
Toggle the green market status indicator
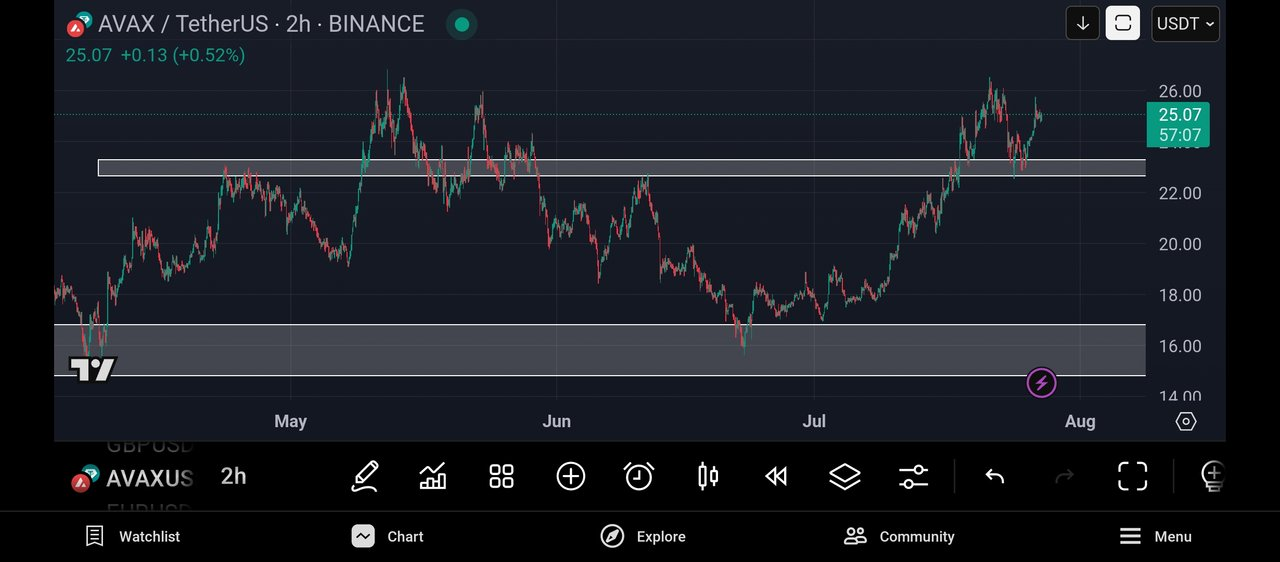(x=460, y=24)
